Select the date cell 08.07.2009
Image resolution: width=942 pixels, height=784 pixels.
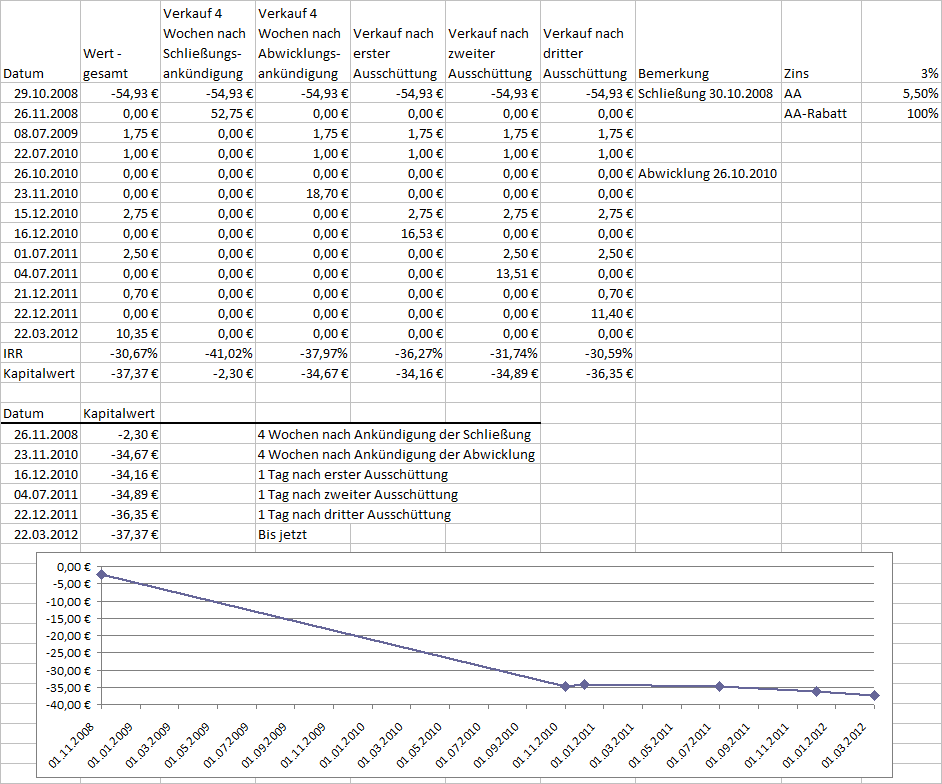click(40, 133)
